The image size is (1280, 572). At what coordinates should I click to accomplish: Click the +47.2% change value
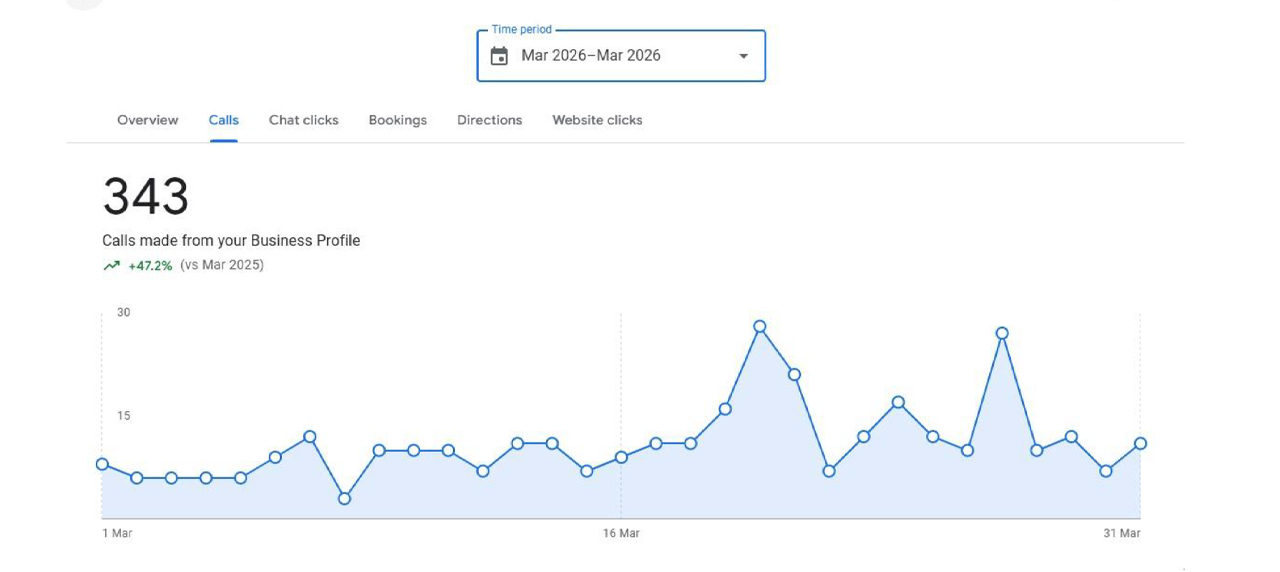150,266
